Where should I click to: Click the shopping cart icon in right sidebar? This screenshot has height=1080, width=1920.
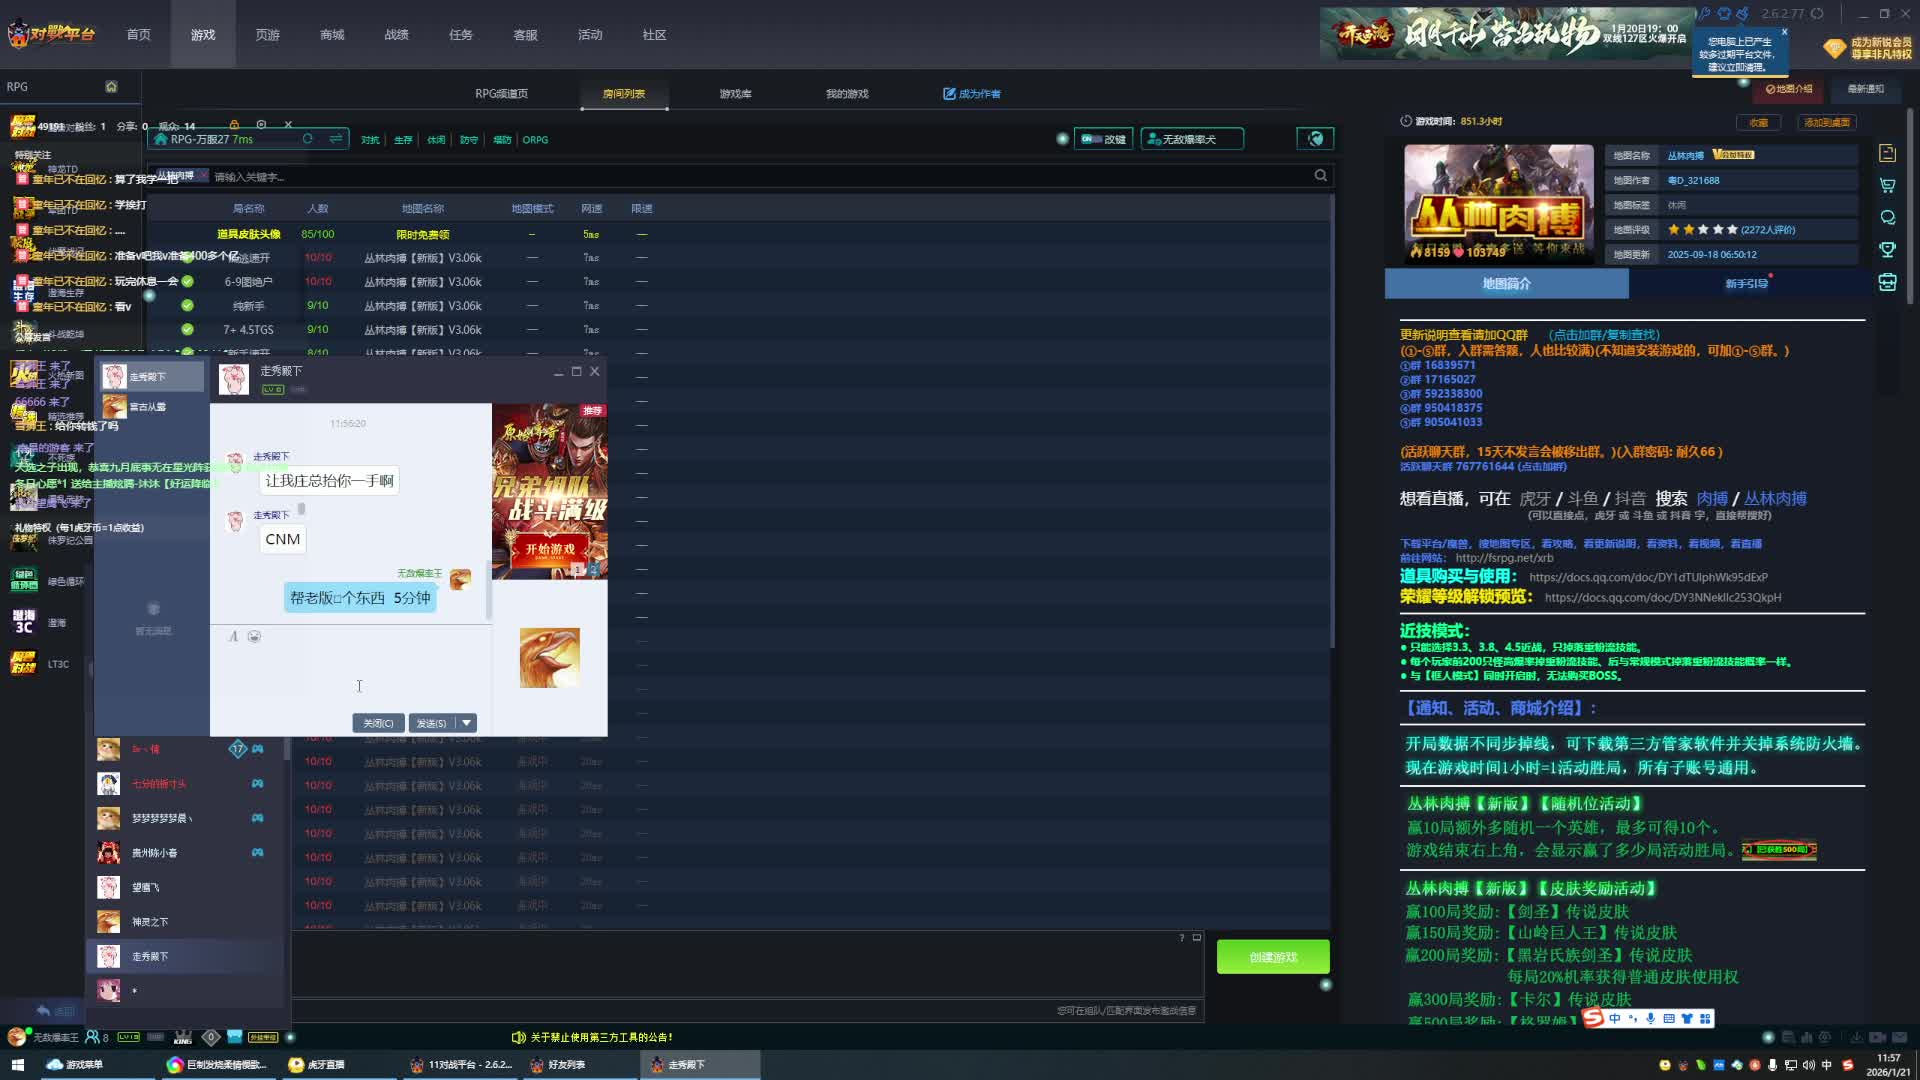point(1887,186)
